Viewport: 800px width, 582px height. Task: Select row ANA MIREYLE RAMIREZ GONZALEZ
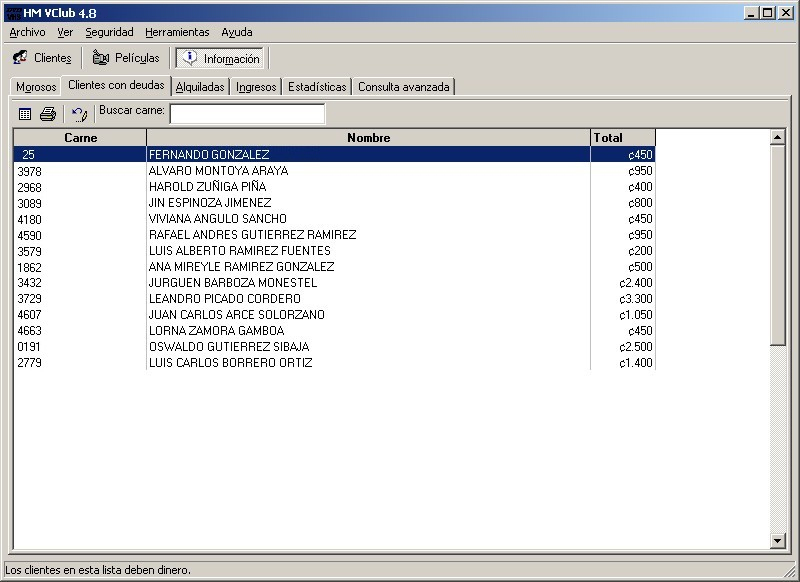point(334,267)
